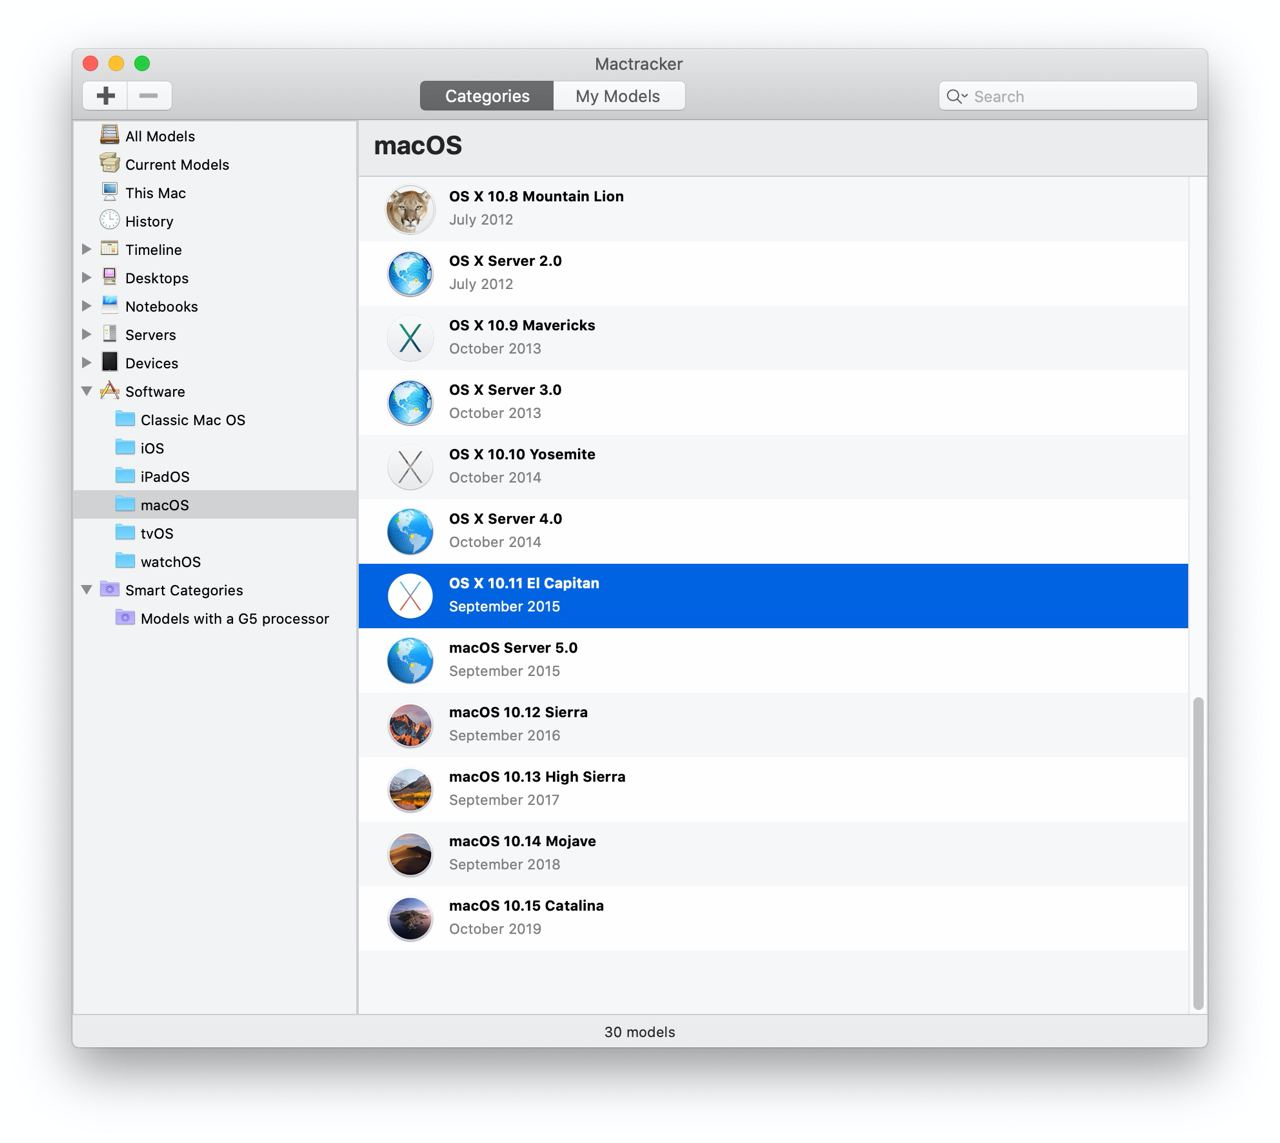Viewport: 1280px width, 1143px height.
Task: Select the macOS folder in sidebar
Action: [215, 505]
